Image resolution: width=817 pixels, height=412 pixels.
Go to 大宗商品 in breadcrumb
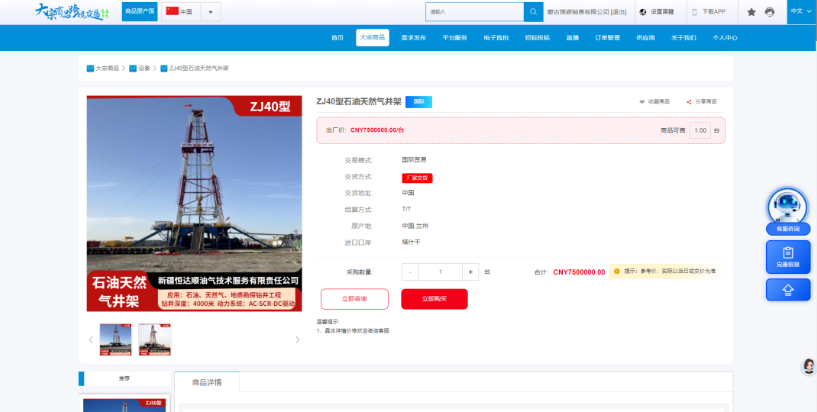(x=107, y=68)
